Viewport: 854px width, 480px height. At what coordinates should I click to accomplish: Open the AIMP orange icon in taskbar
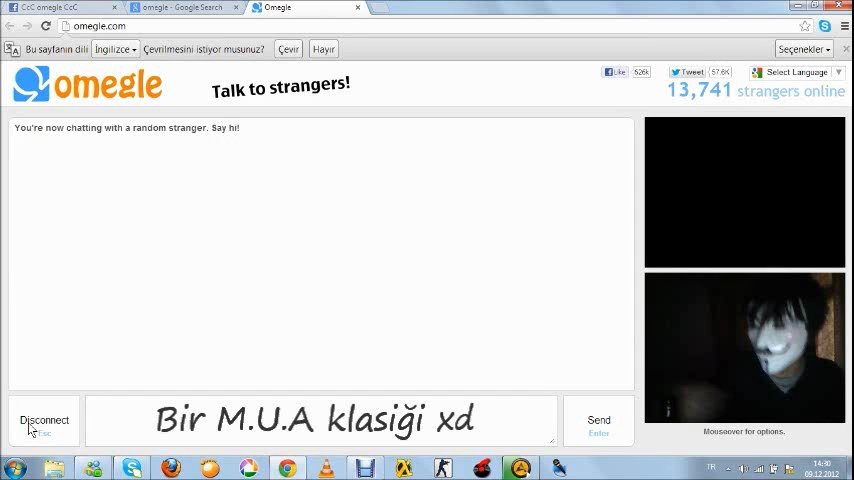[520, 468]
